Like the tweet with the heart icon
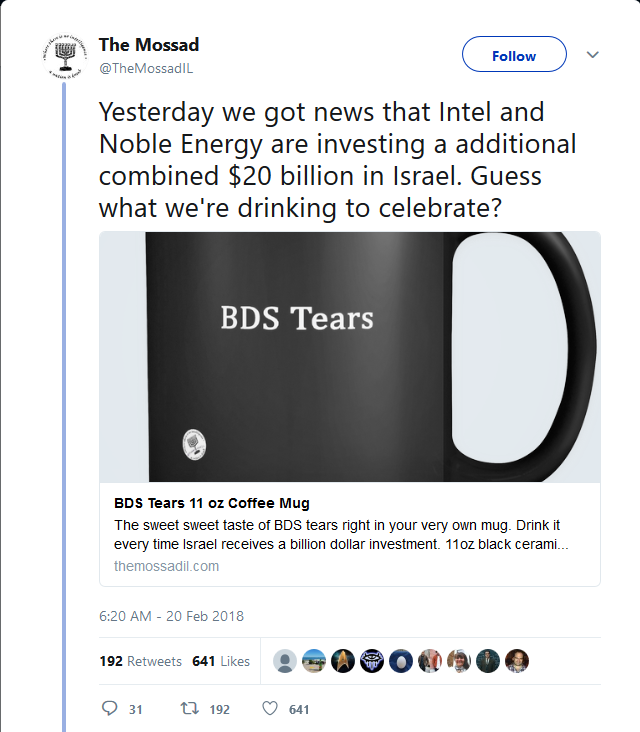Screen dimensions: 640x732 [269, 709]
